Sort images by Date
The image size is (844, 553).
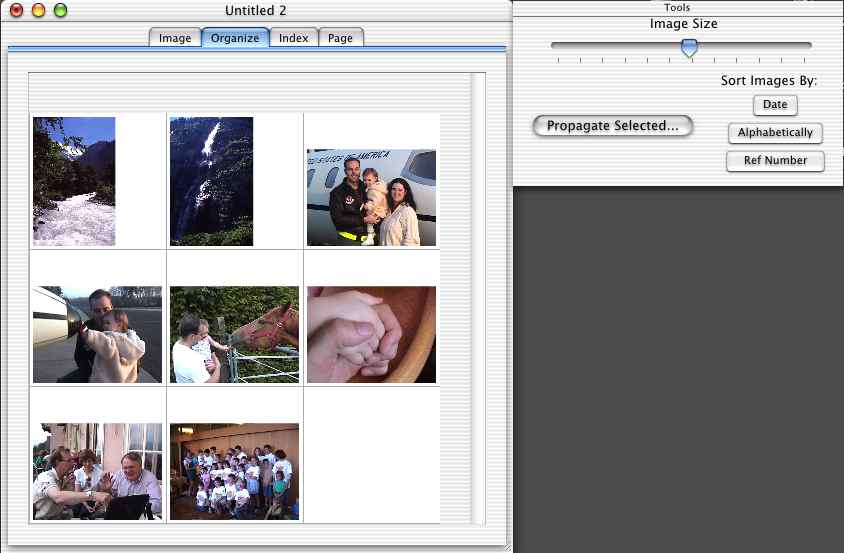tap(775, 105)
